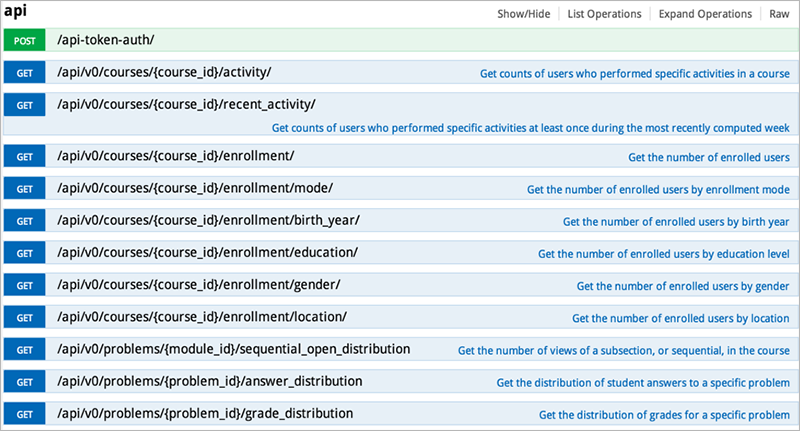The image size is (800, 431).
Task: Select List Operations in the header
Action: 604,14
